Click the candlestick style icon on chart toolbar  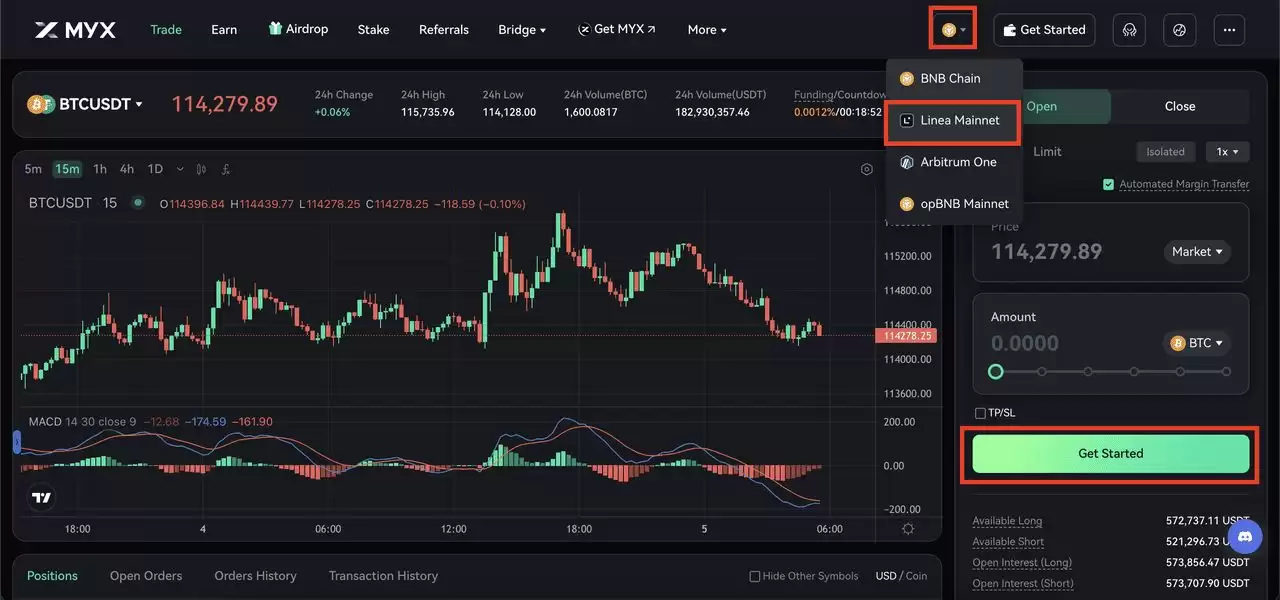click(201, 169)
